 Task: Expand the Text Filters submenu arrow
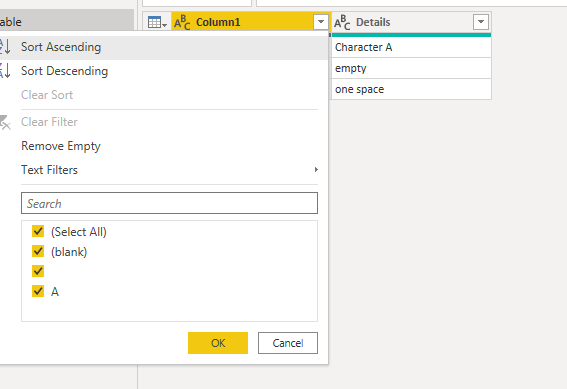(x=316, y=170)
